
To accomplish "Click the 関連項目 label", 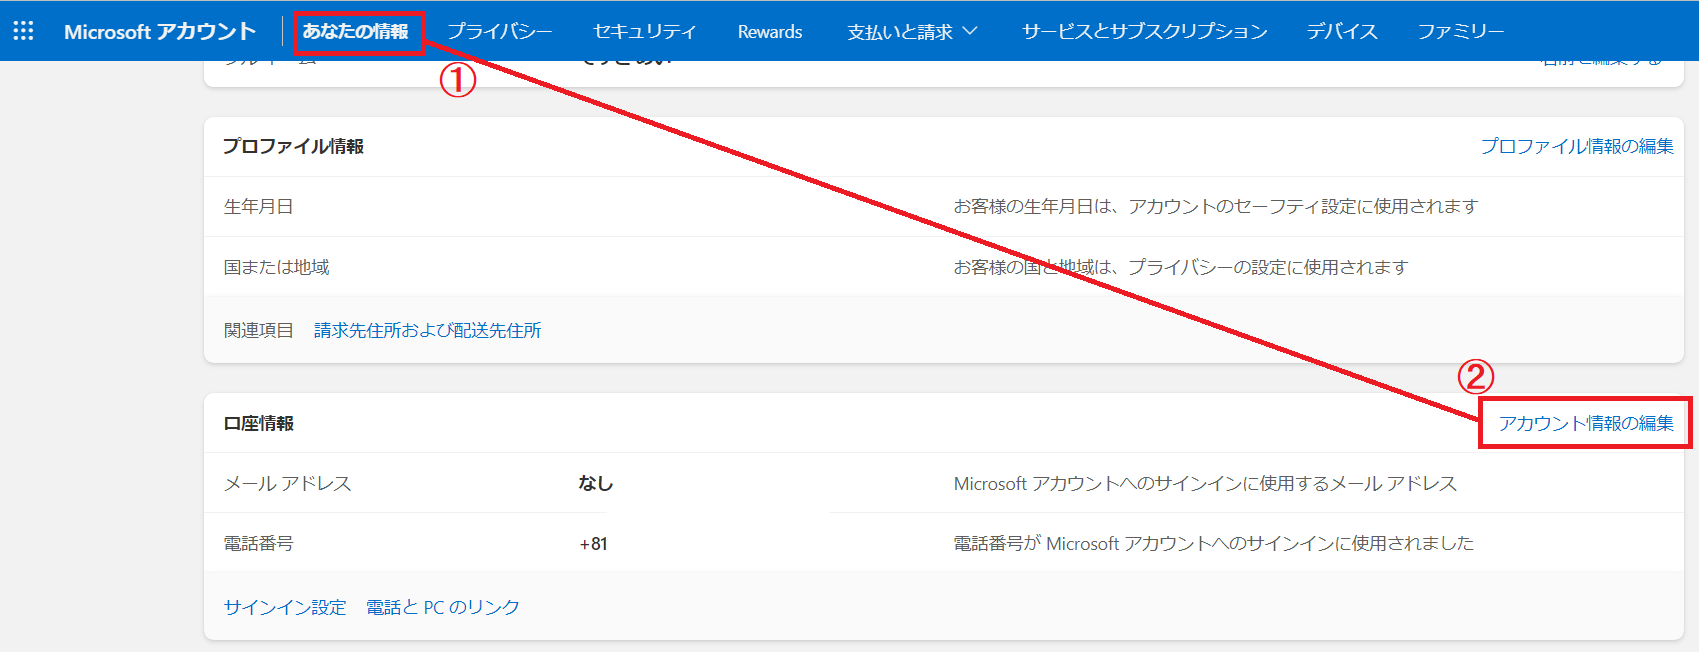I will point(259,330).
